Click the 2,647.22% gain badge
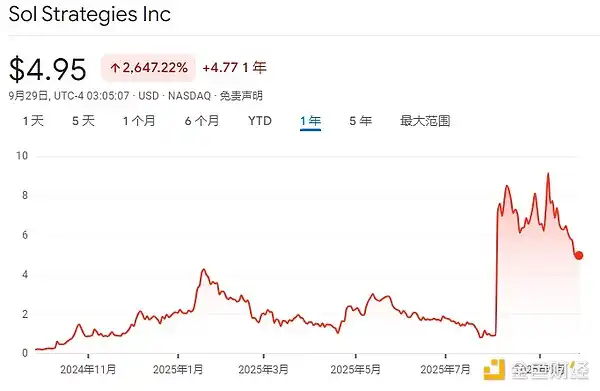This screenshot has width=600, height=391. pos(148,68)
